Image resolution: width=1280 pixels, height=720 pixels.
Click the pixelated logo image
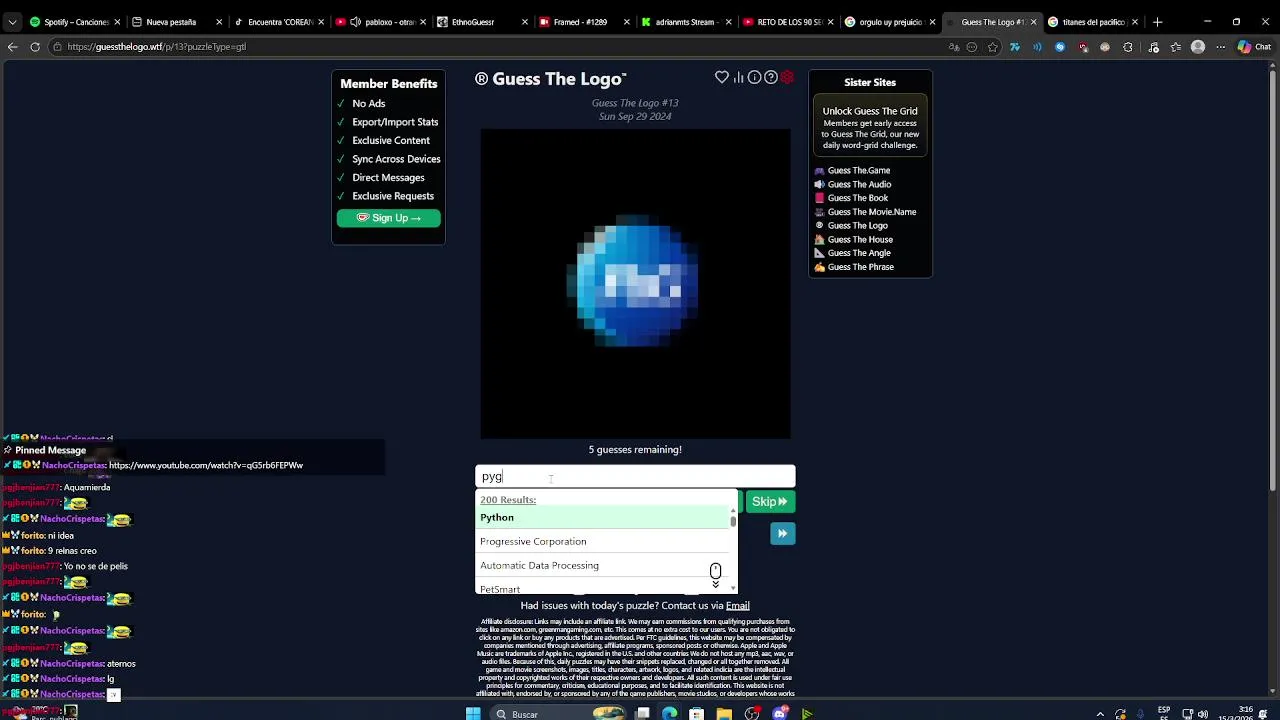[x=635, y=284]
